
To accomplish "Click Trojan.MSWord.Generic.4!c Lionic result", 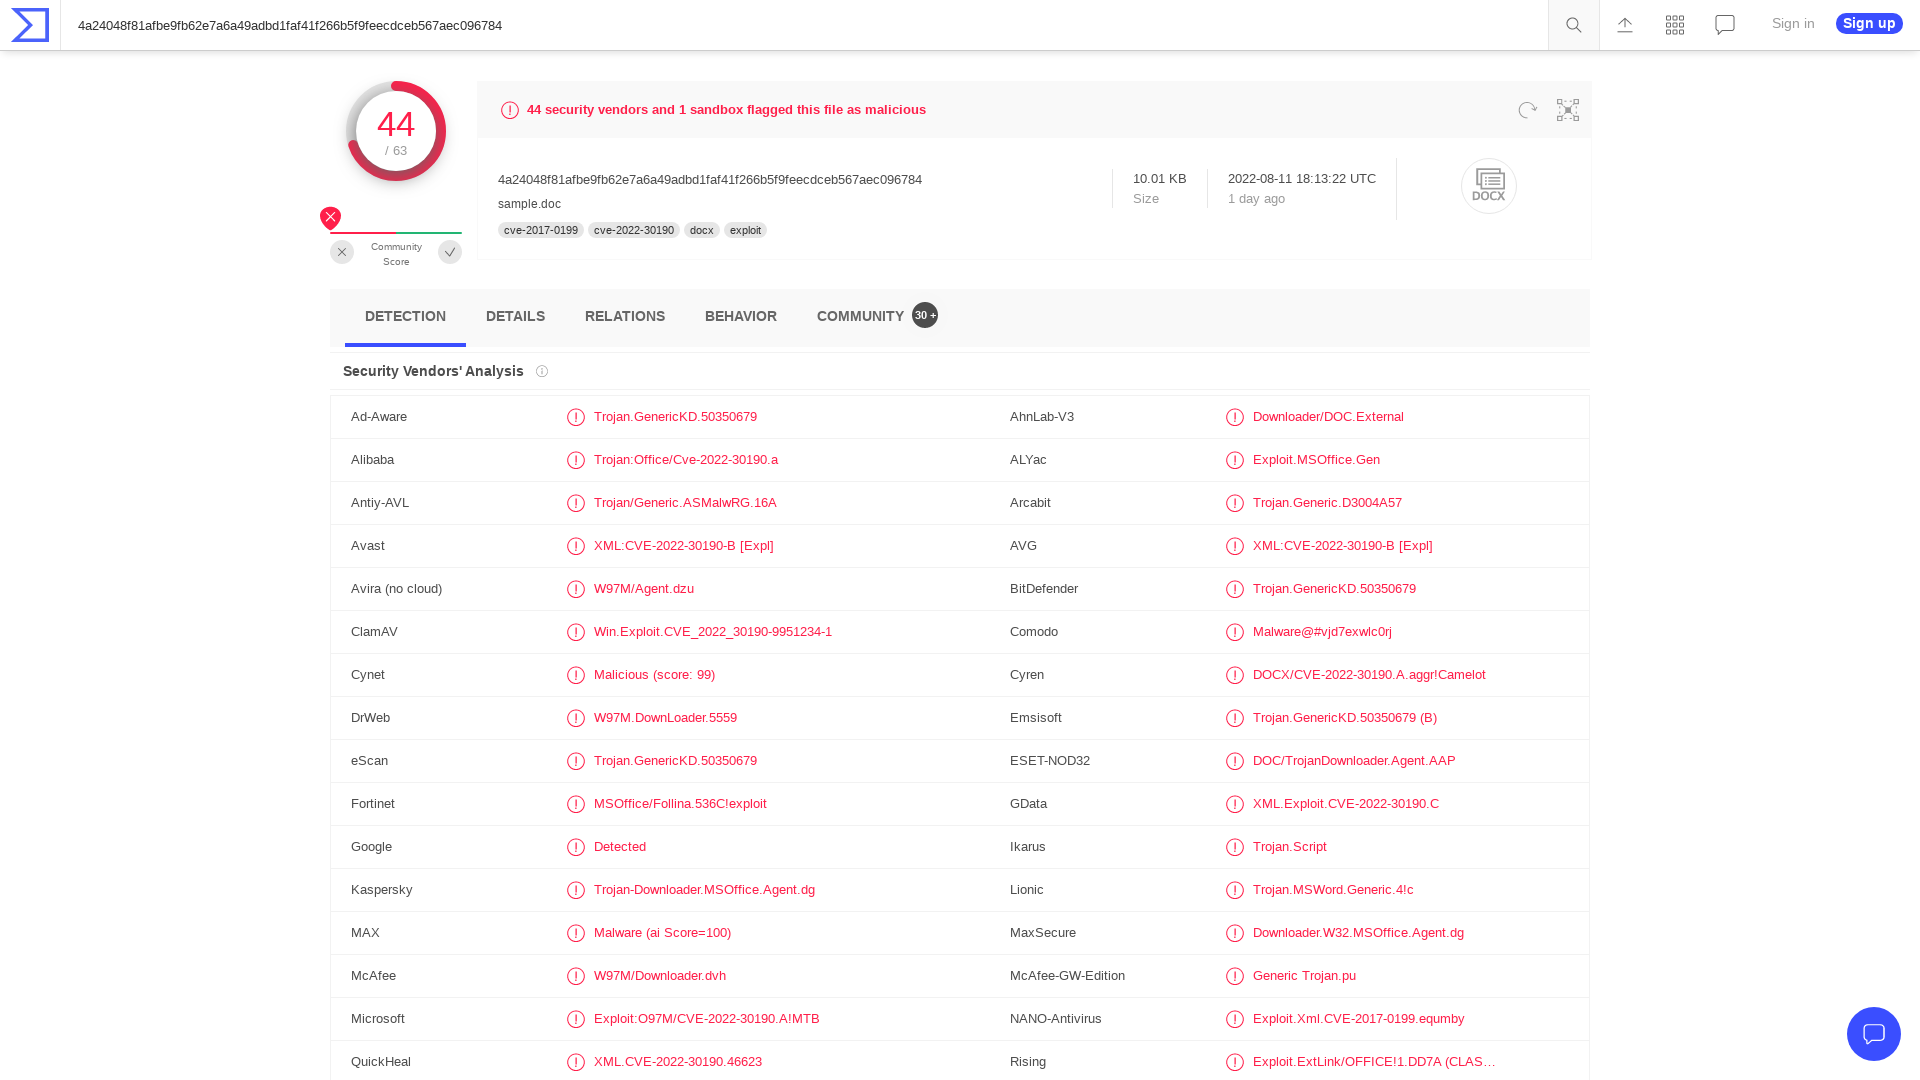I will tap(1333, 890).
